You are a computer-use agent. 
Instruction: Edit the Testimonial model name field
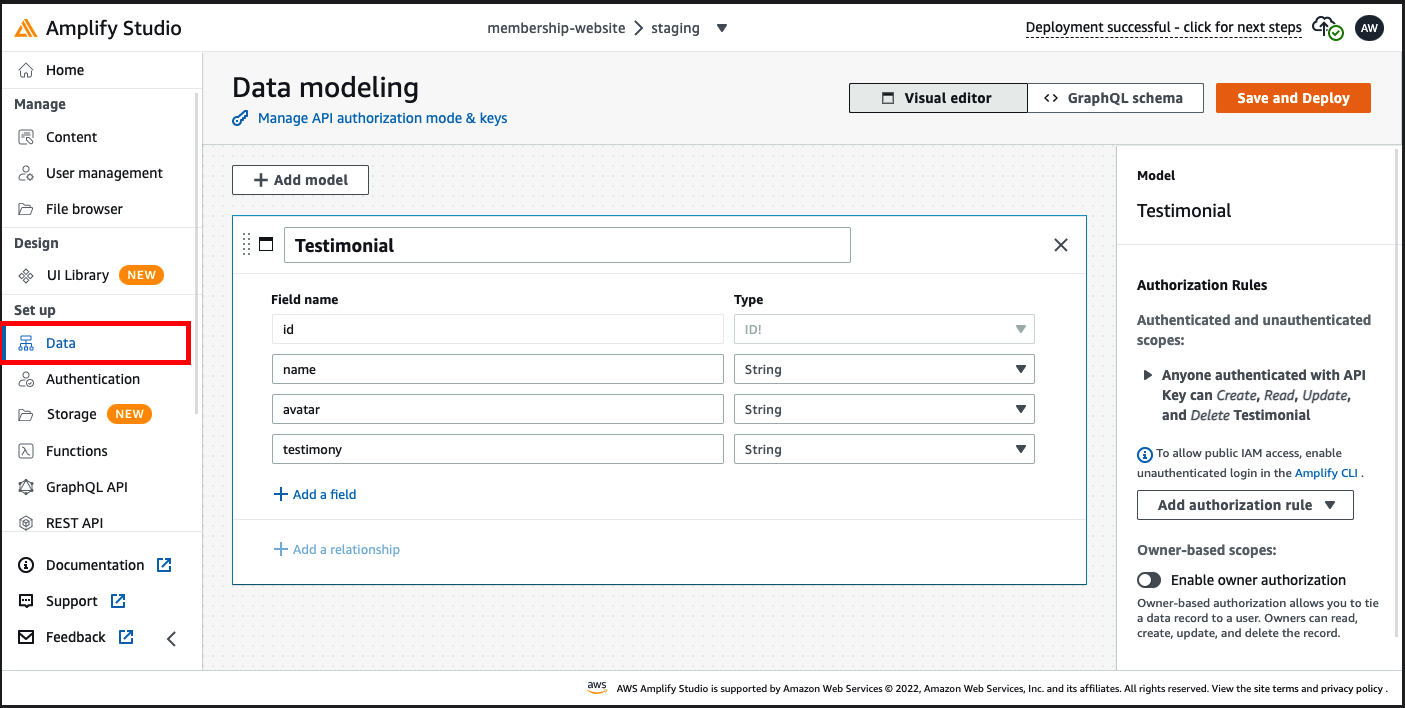(567, 245)
